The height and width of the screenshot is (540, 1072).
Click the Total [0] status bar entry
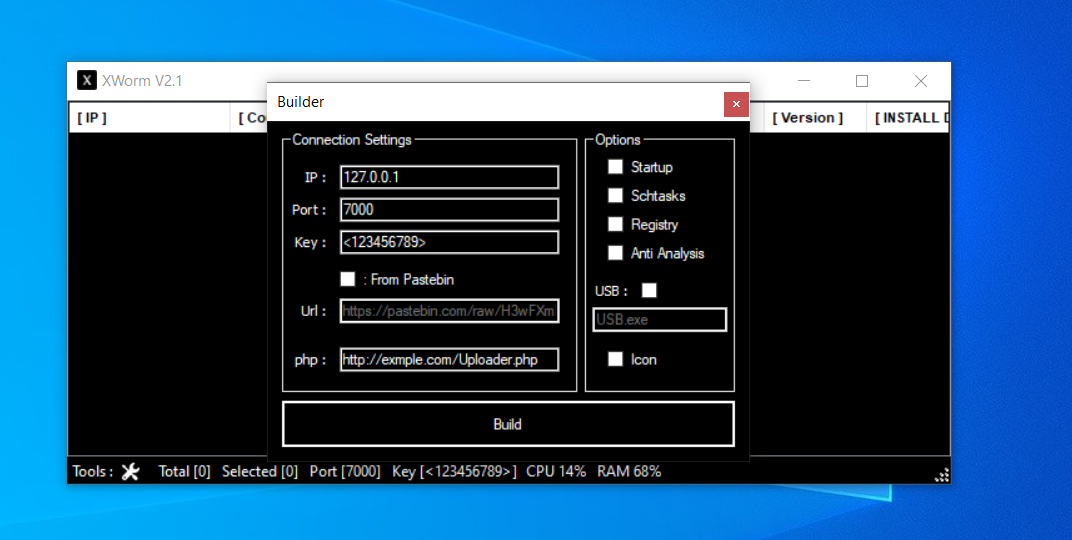coord(185,472)
